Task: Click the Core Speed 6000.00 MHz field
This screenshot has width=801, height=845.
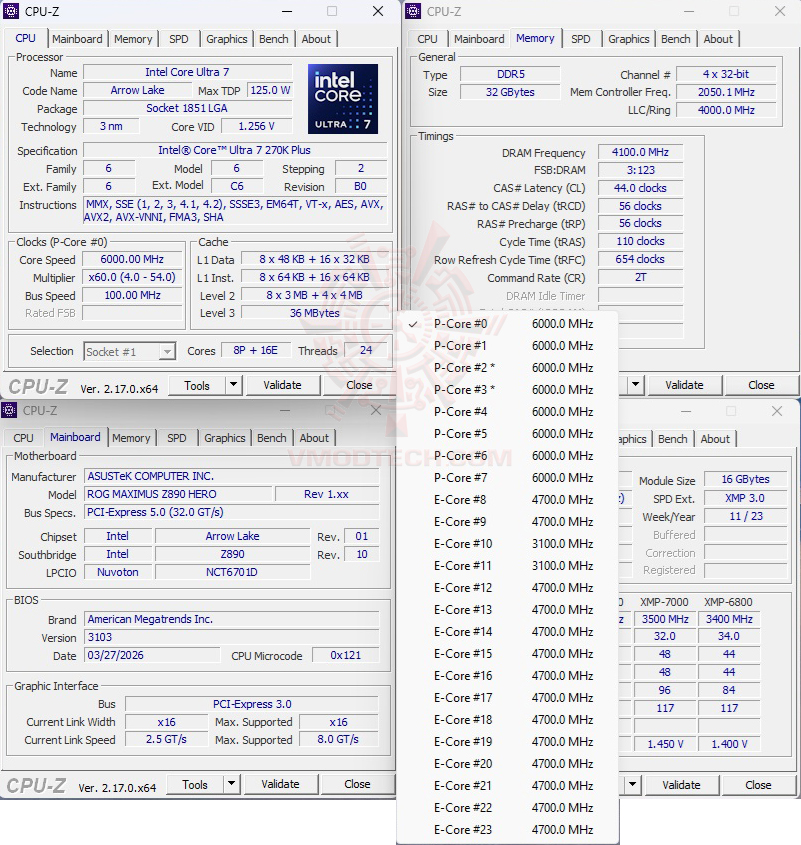Action: [132, 259]
